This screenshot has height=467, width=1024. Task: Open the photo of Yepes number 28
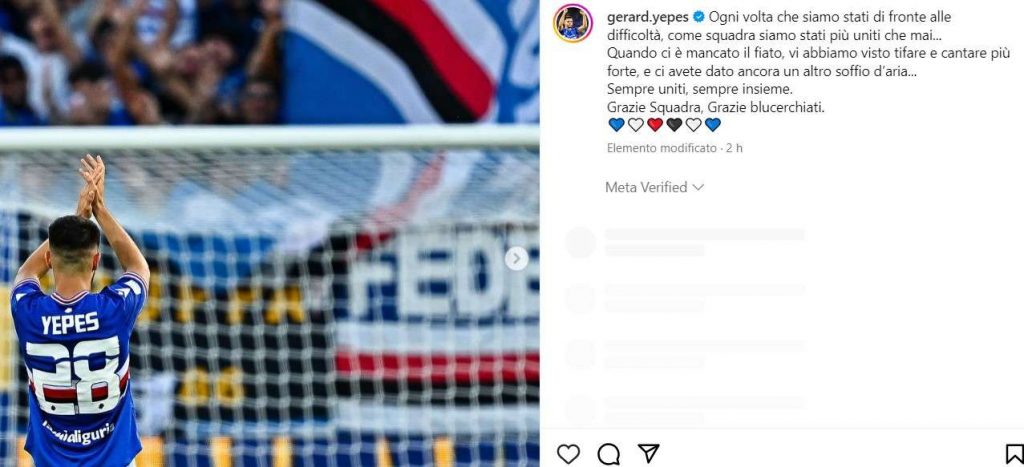point(270,233)
